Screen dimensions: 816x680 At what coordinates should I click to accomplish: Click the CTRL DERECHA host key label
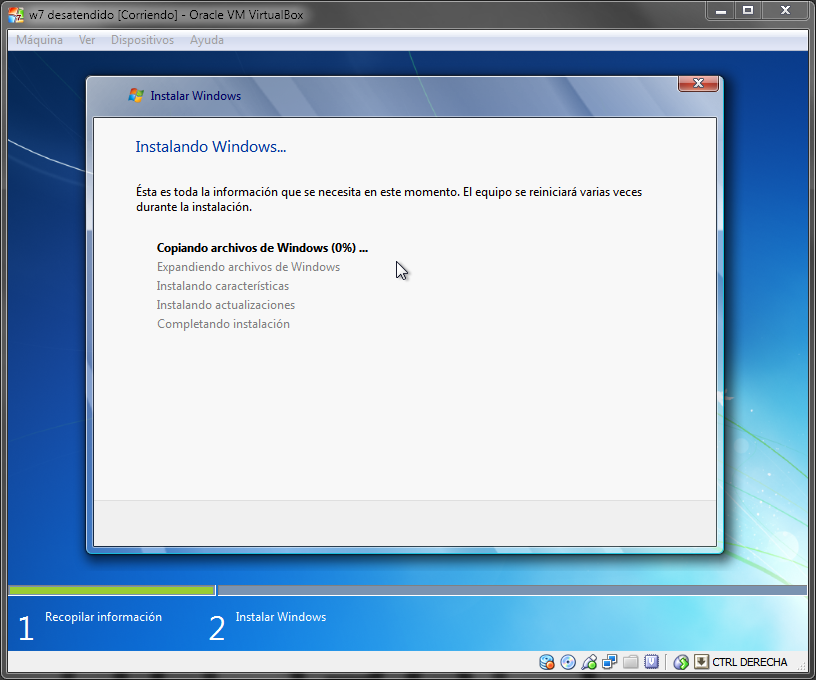click(749, 662)
